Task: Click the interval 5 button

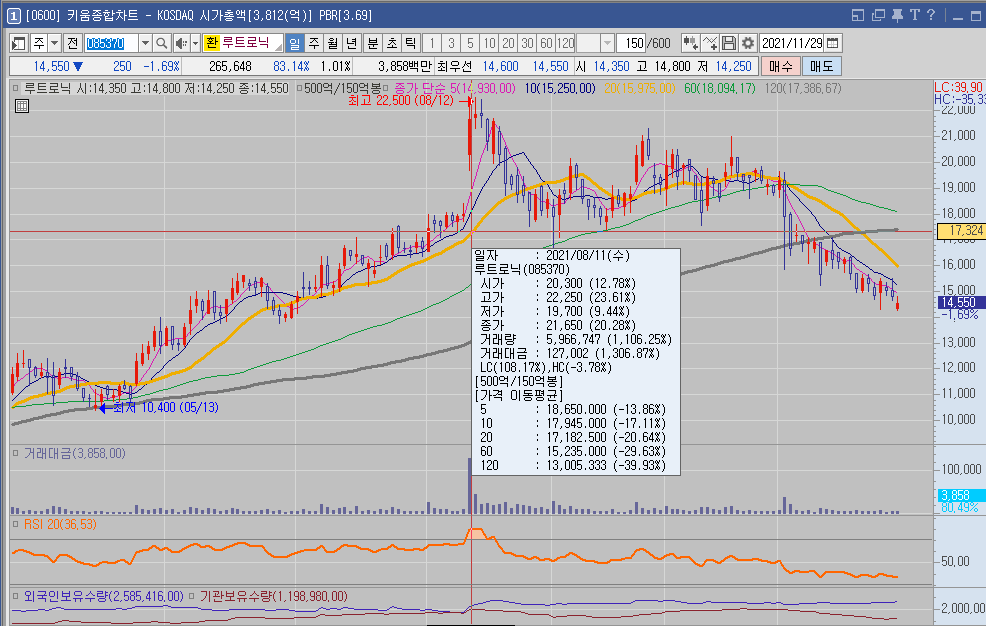Action: (x=470, y=43)
